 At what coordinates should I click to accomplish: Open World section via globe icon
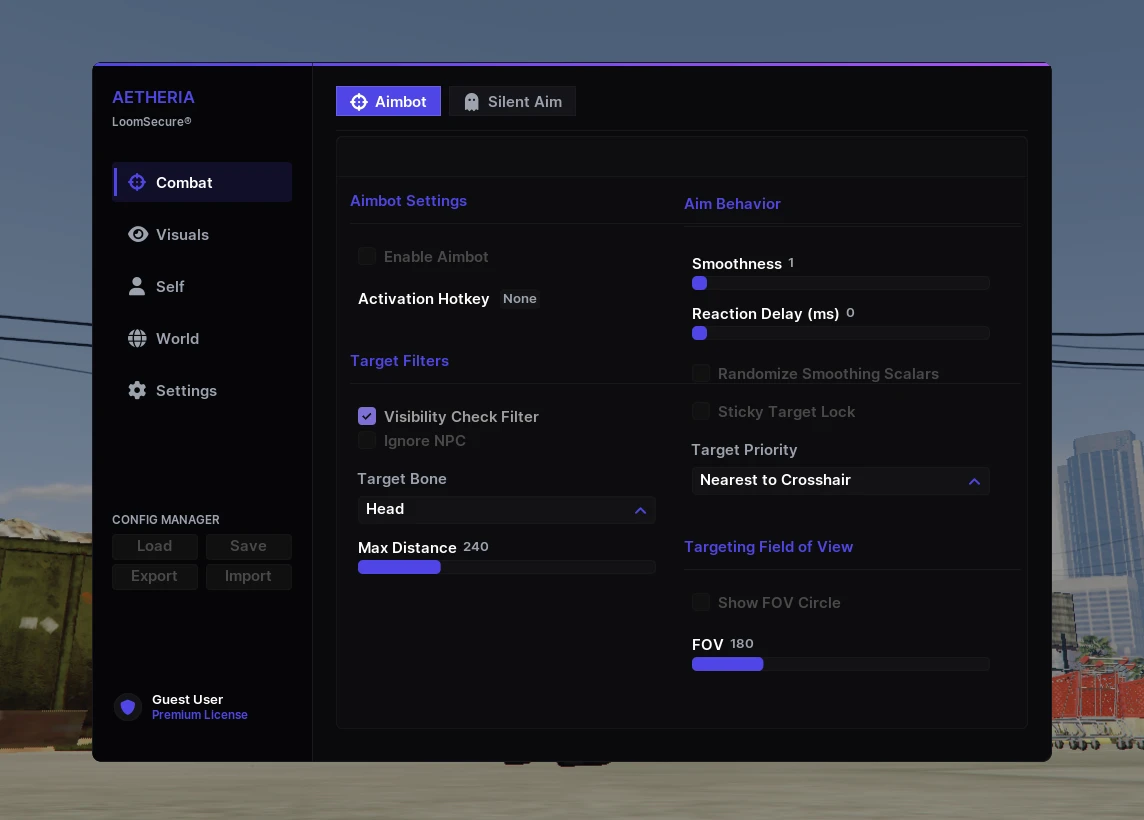137,339
